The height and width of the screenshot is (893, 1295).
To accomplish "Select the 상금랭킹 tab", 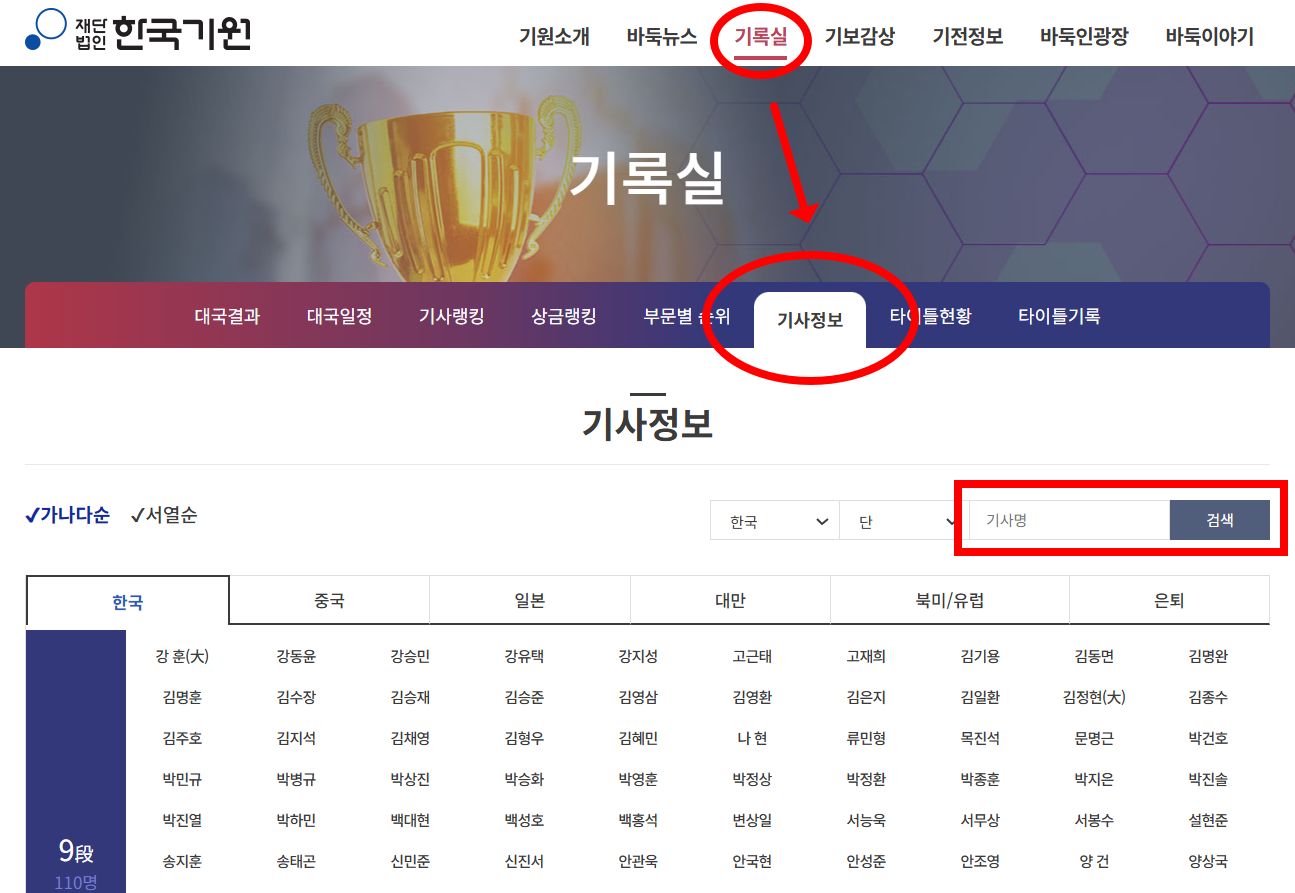I will click(x=563, y=315).
